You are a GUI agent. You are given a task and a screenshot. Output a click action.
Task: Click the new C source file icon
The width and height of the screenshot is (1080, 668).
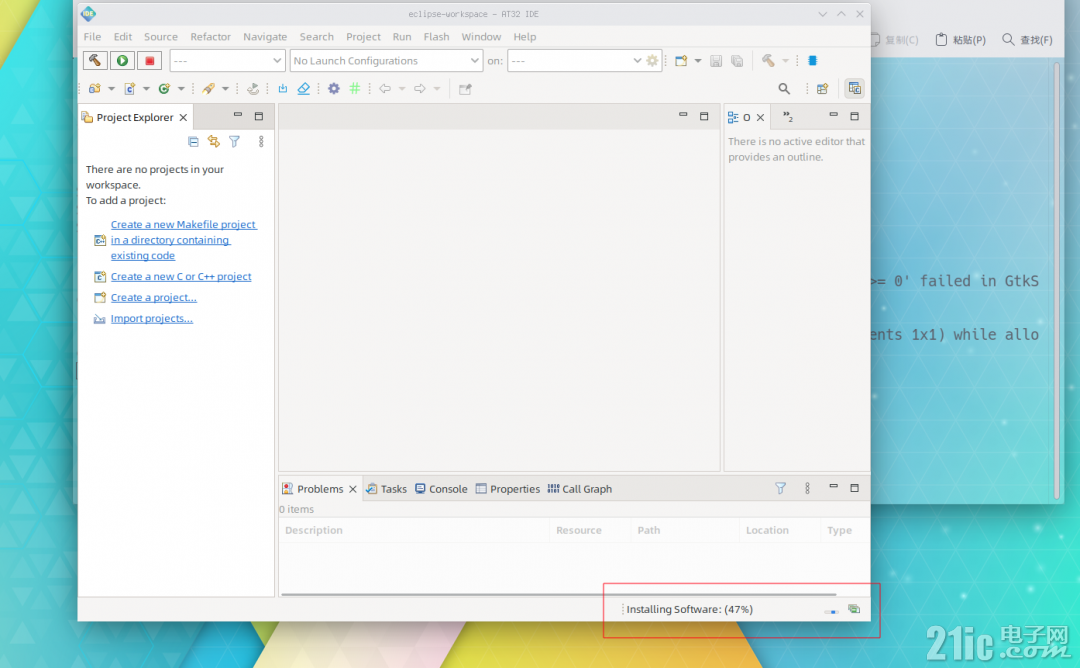point(129,88)
